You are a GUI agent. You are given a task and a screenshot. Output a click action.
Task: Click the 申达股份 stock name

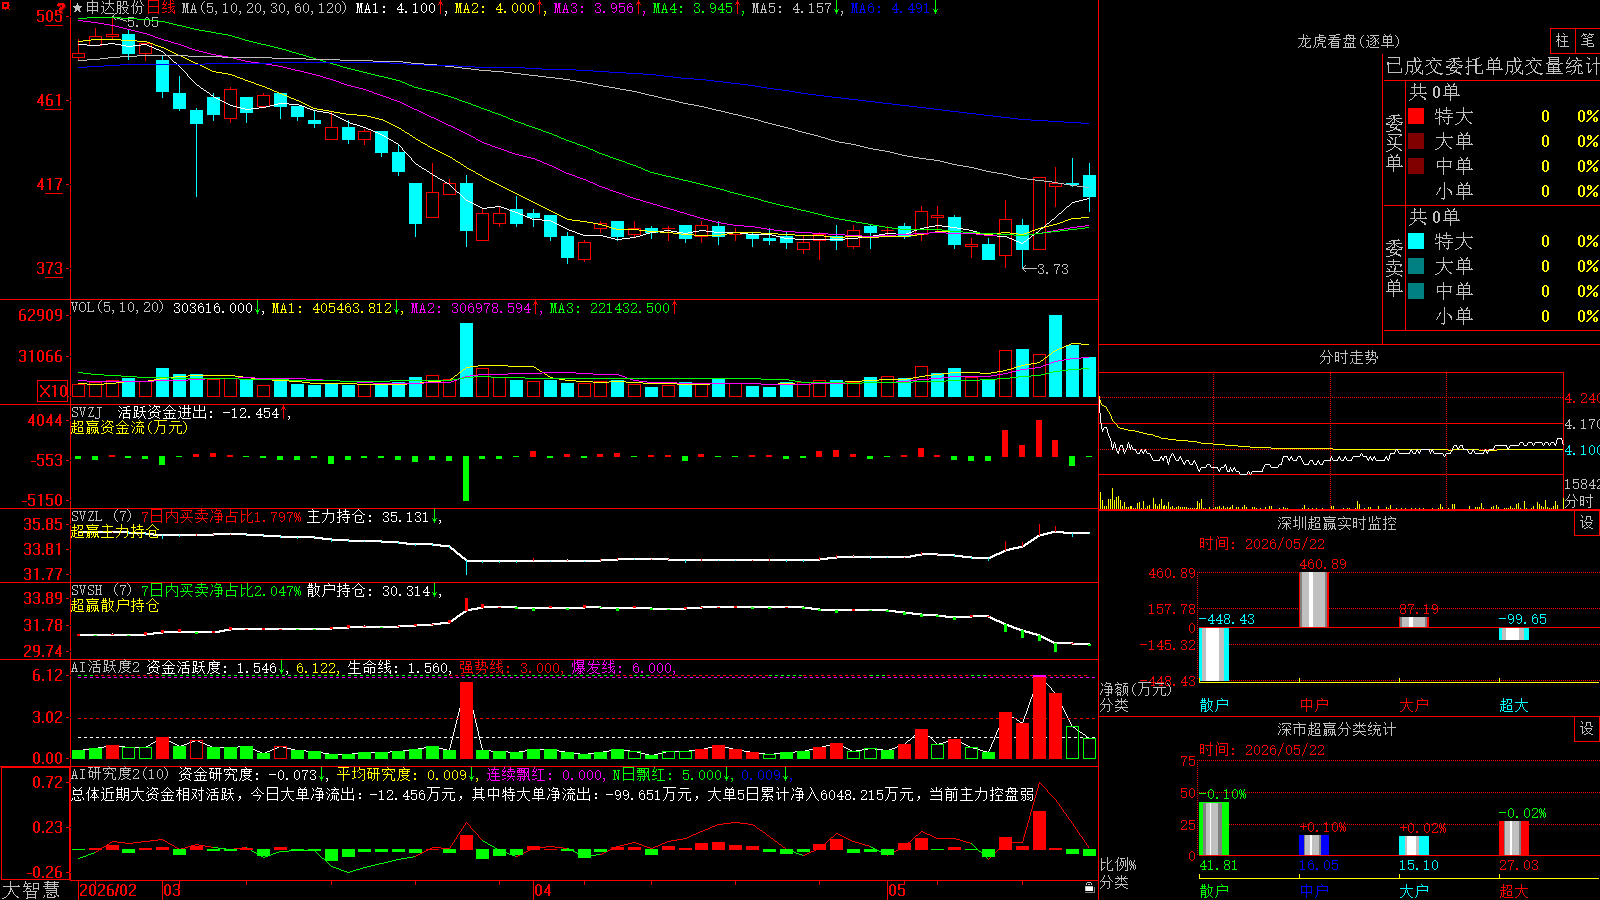click(x=115, y=8)
